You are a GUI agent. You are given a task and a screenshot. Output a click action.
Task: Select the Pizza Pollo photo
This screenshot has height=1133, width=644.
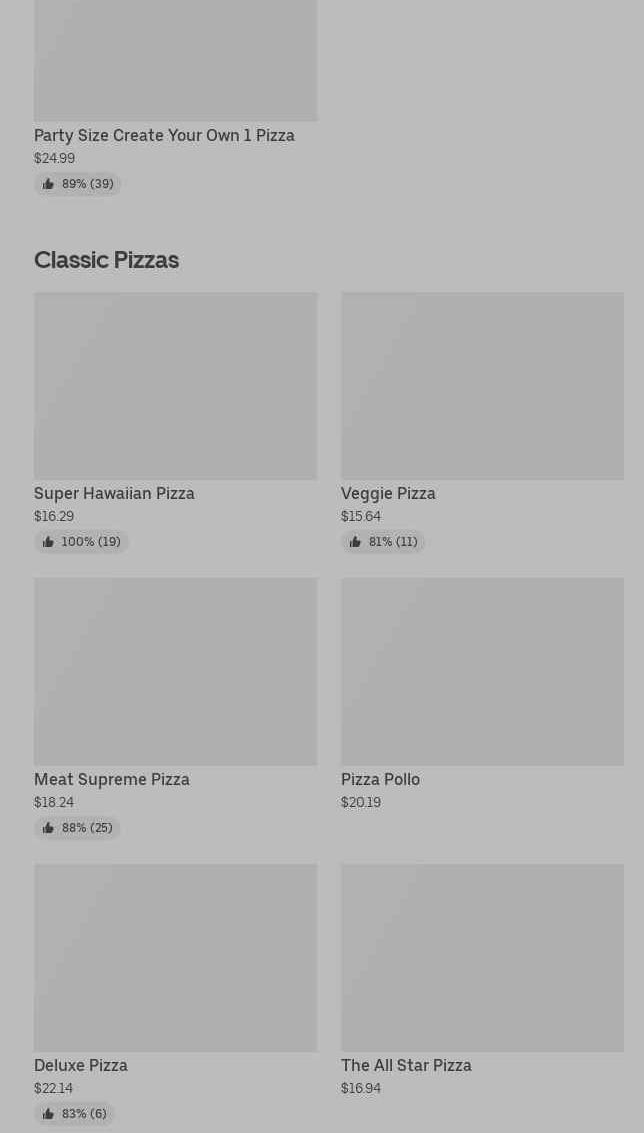coord(482,671)
